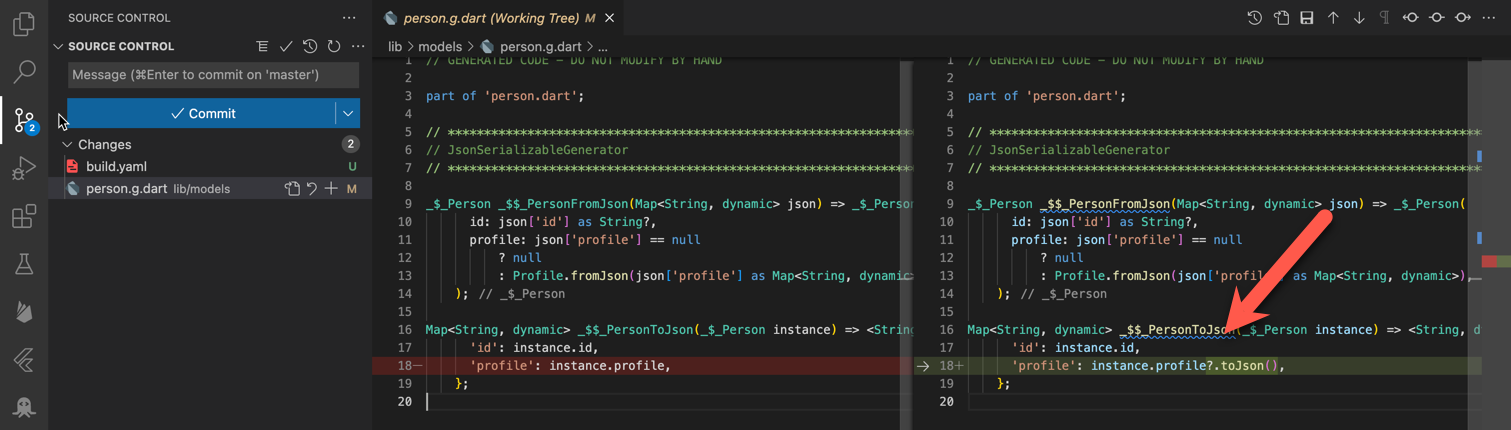Open file icon for person.g.dart row

pyautogui.click(x=292, y=189)
